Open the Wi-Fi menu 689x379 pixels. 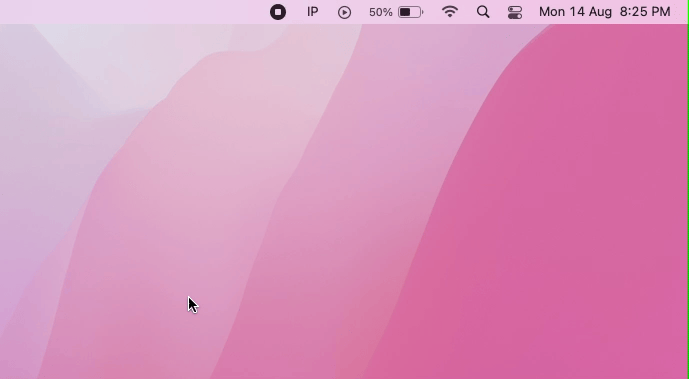(450, 11)
